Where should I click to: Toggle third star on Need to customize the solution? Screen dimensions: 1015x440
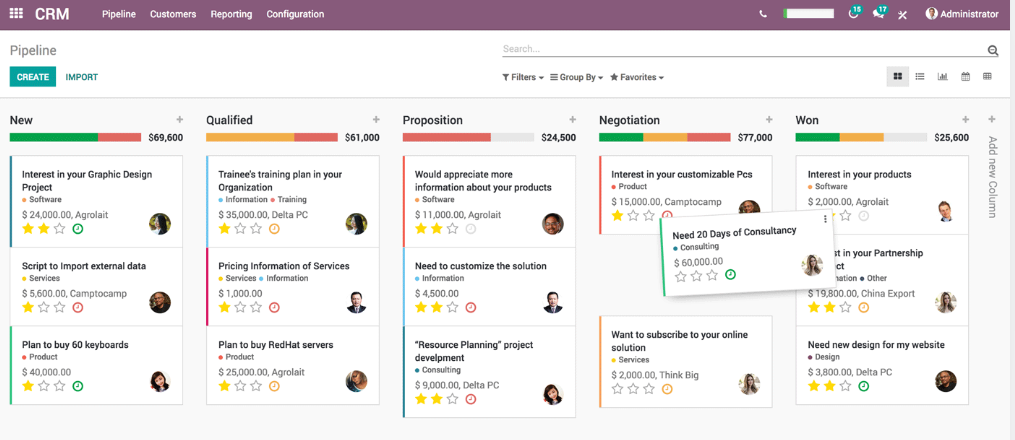coord(453,307)
